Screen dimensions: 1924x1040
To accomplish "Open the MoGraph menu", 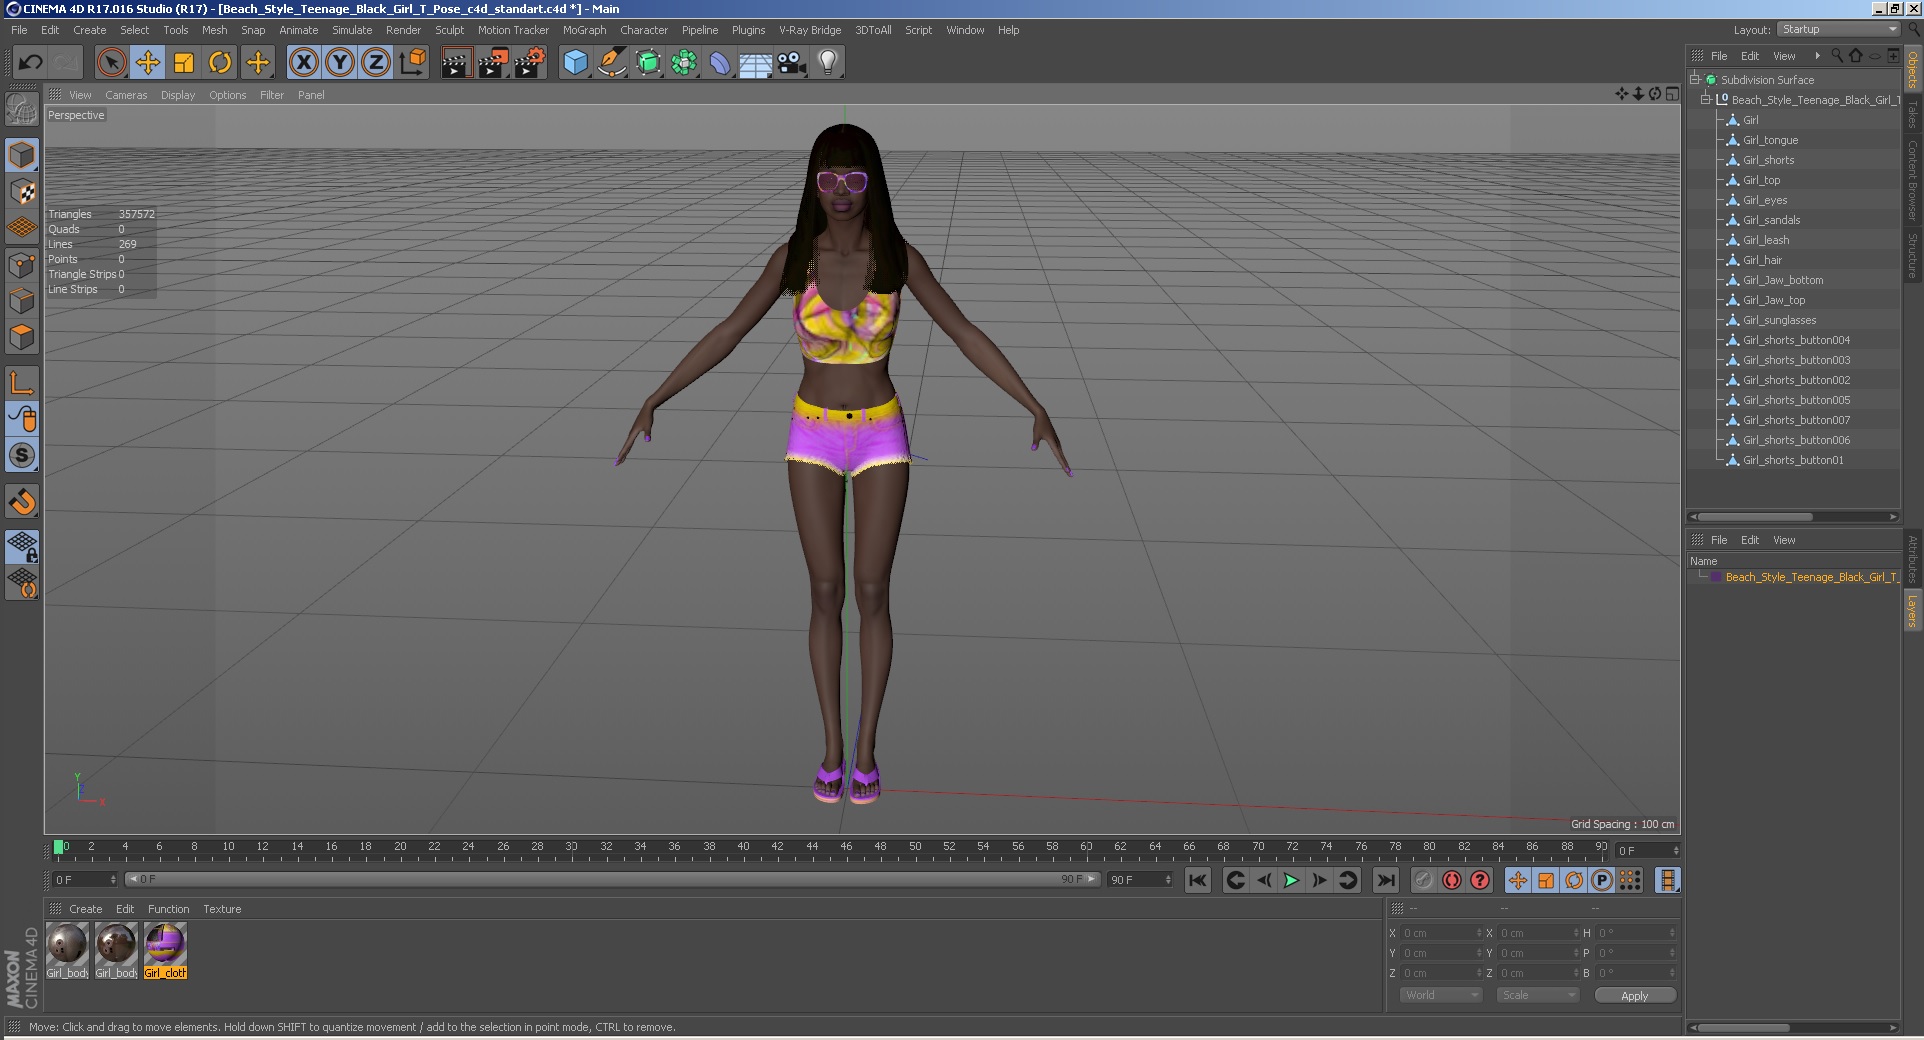I will 584,30.
